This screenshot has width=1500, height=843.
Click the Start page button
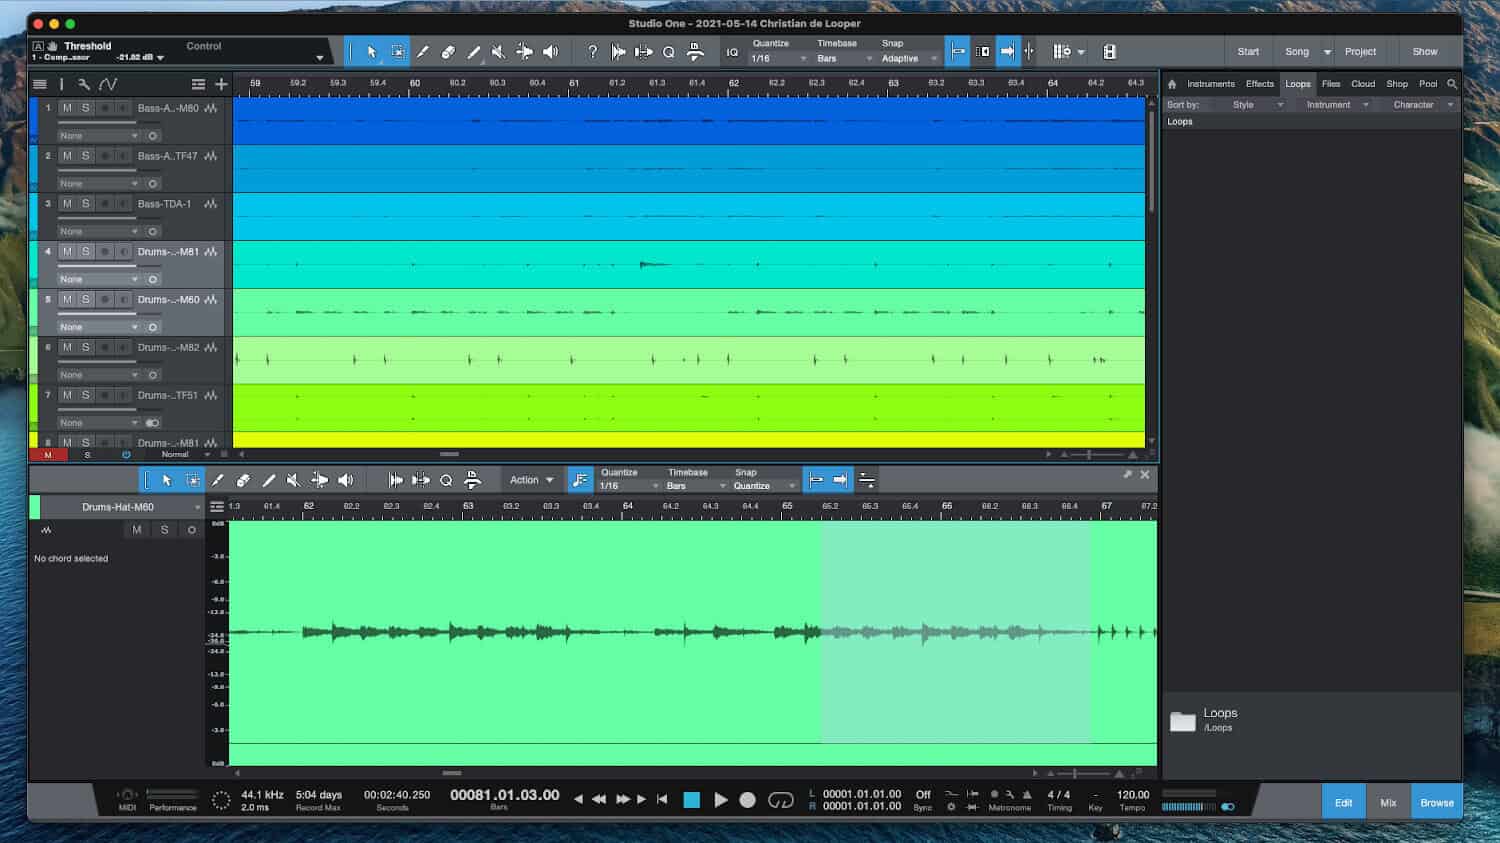tap(1248, 52)
